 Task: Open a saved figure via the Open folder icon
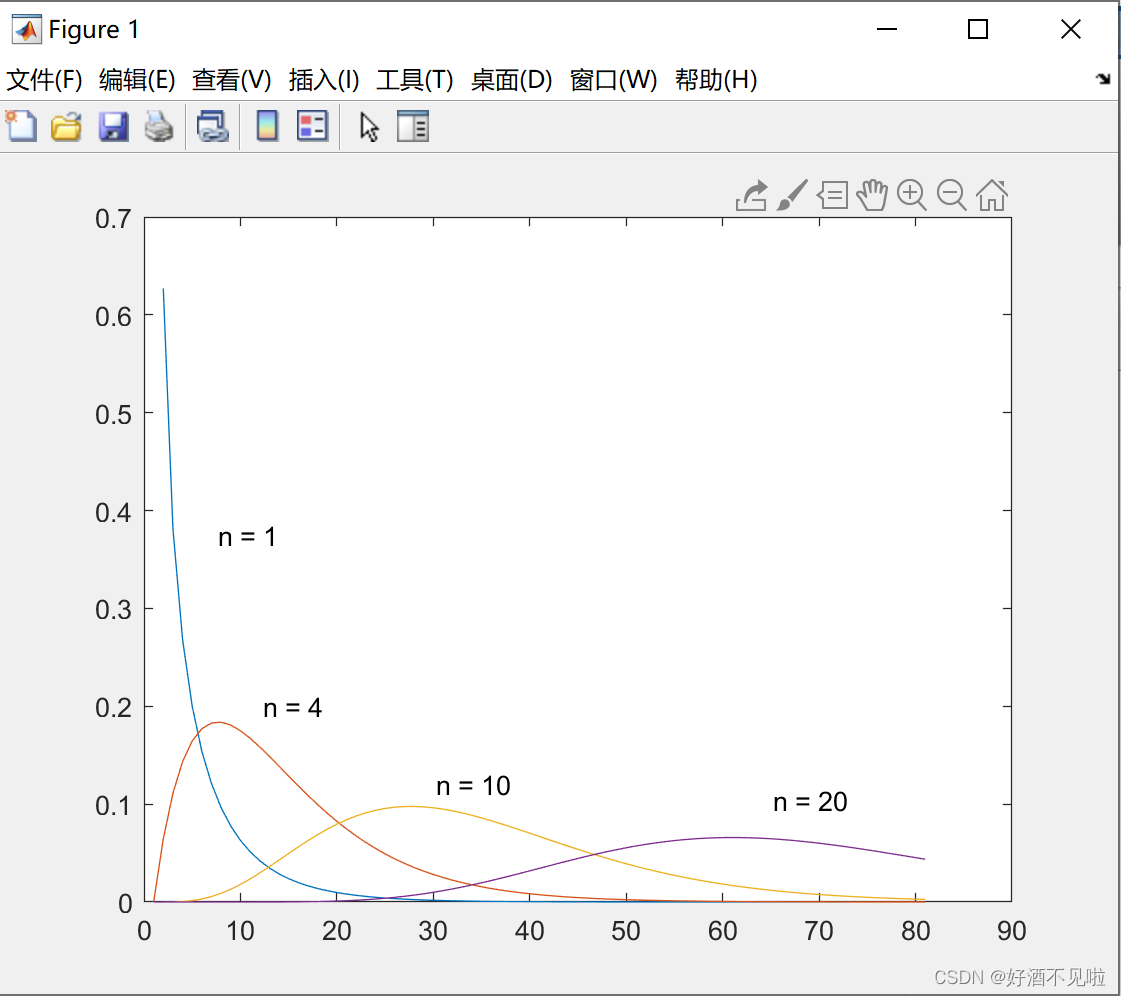(x=66, y=126)
